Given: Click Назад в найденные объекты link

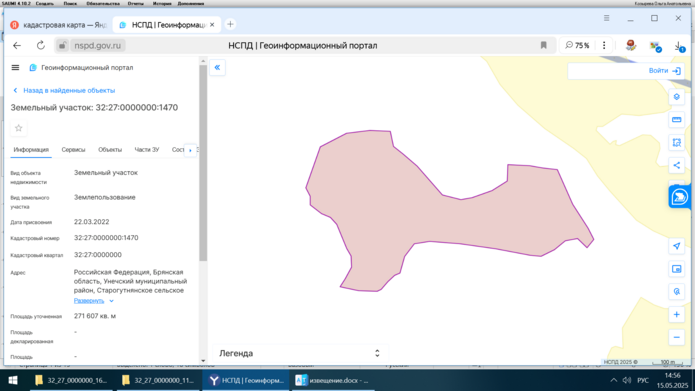Looking at the screenshot, I should [x=65, y=90].
